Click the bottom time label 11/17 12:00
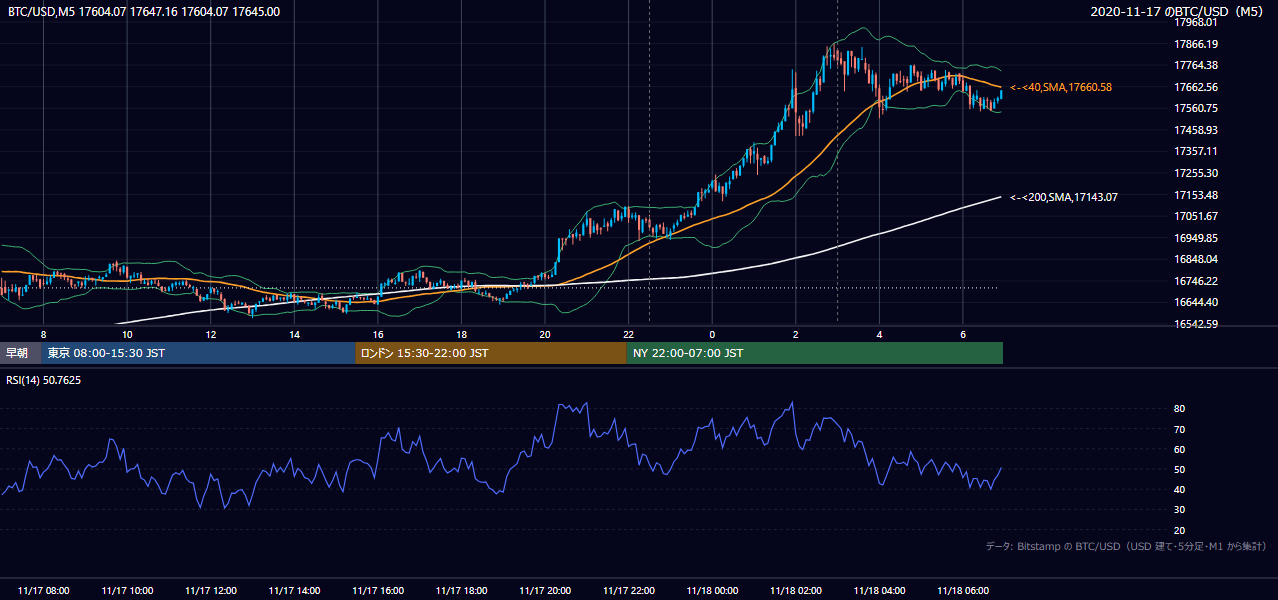This screenshot has height=600, width=1278. click(x=211, y=590)
